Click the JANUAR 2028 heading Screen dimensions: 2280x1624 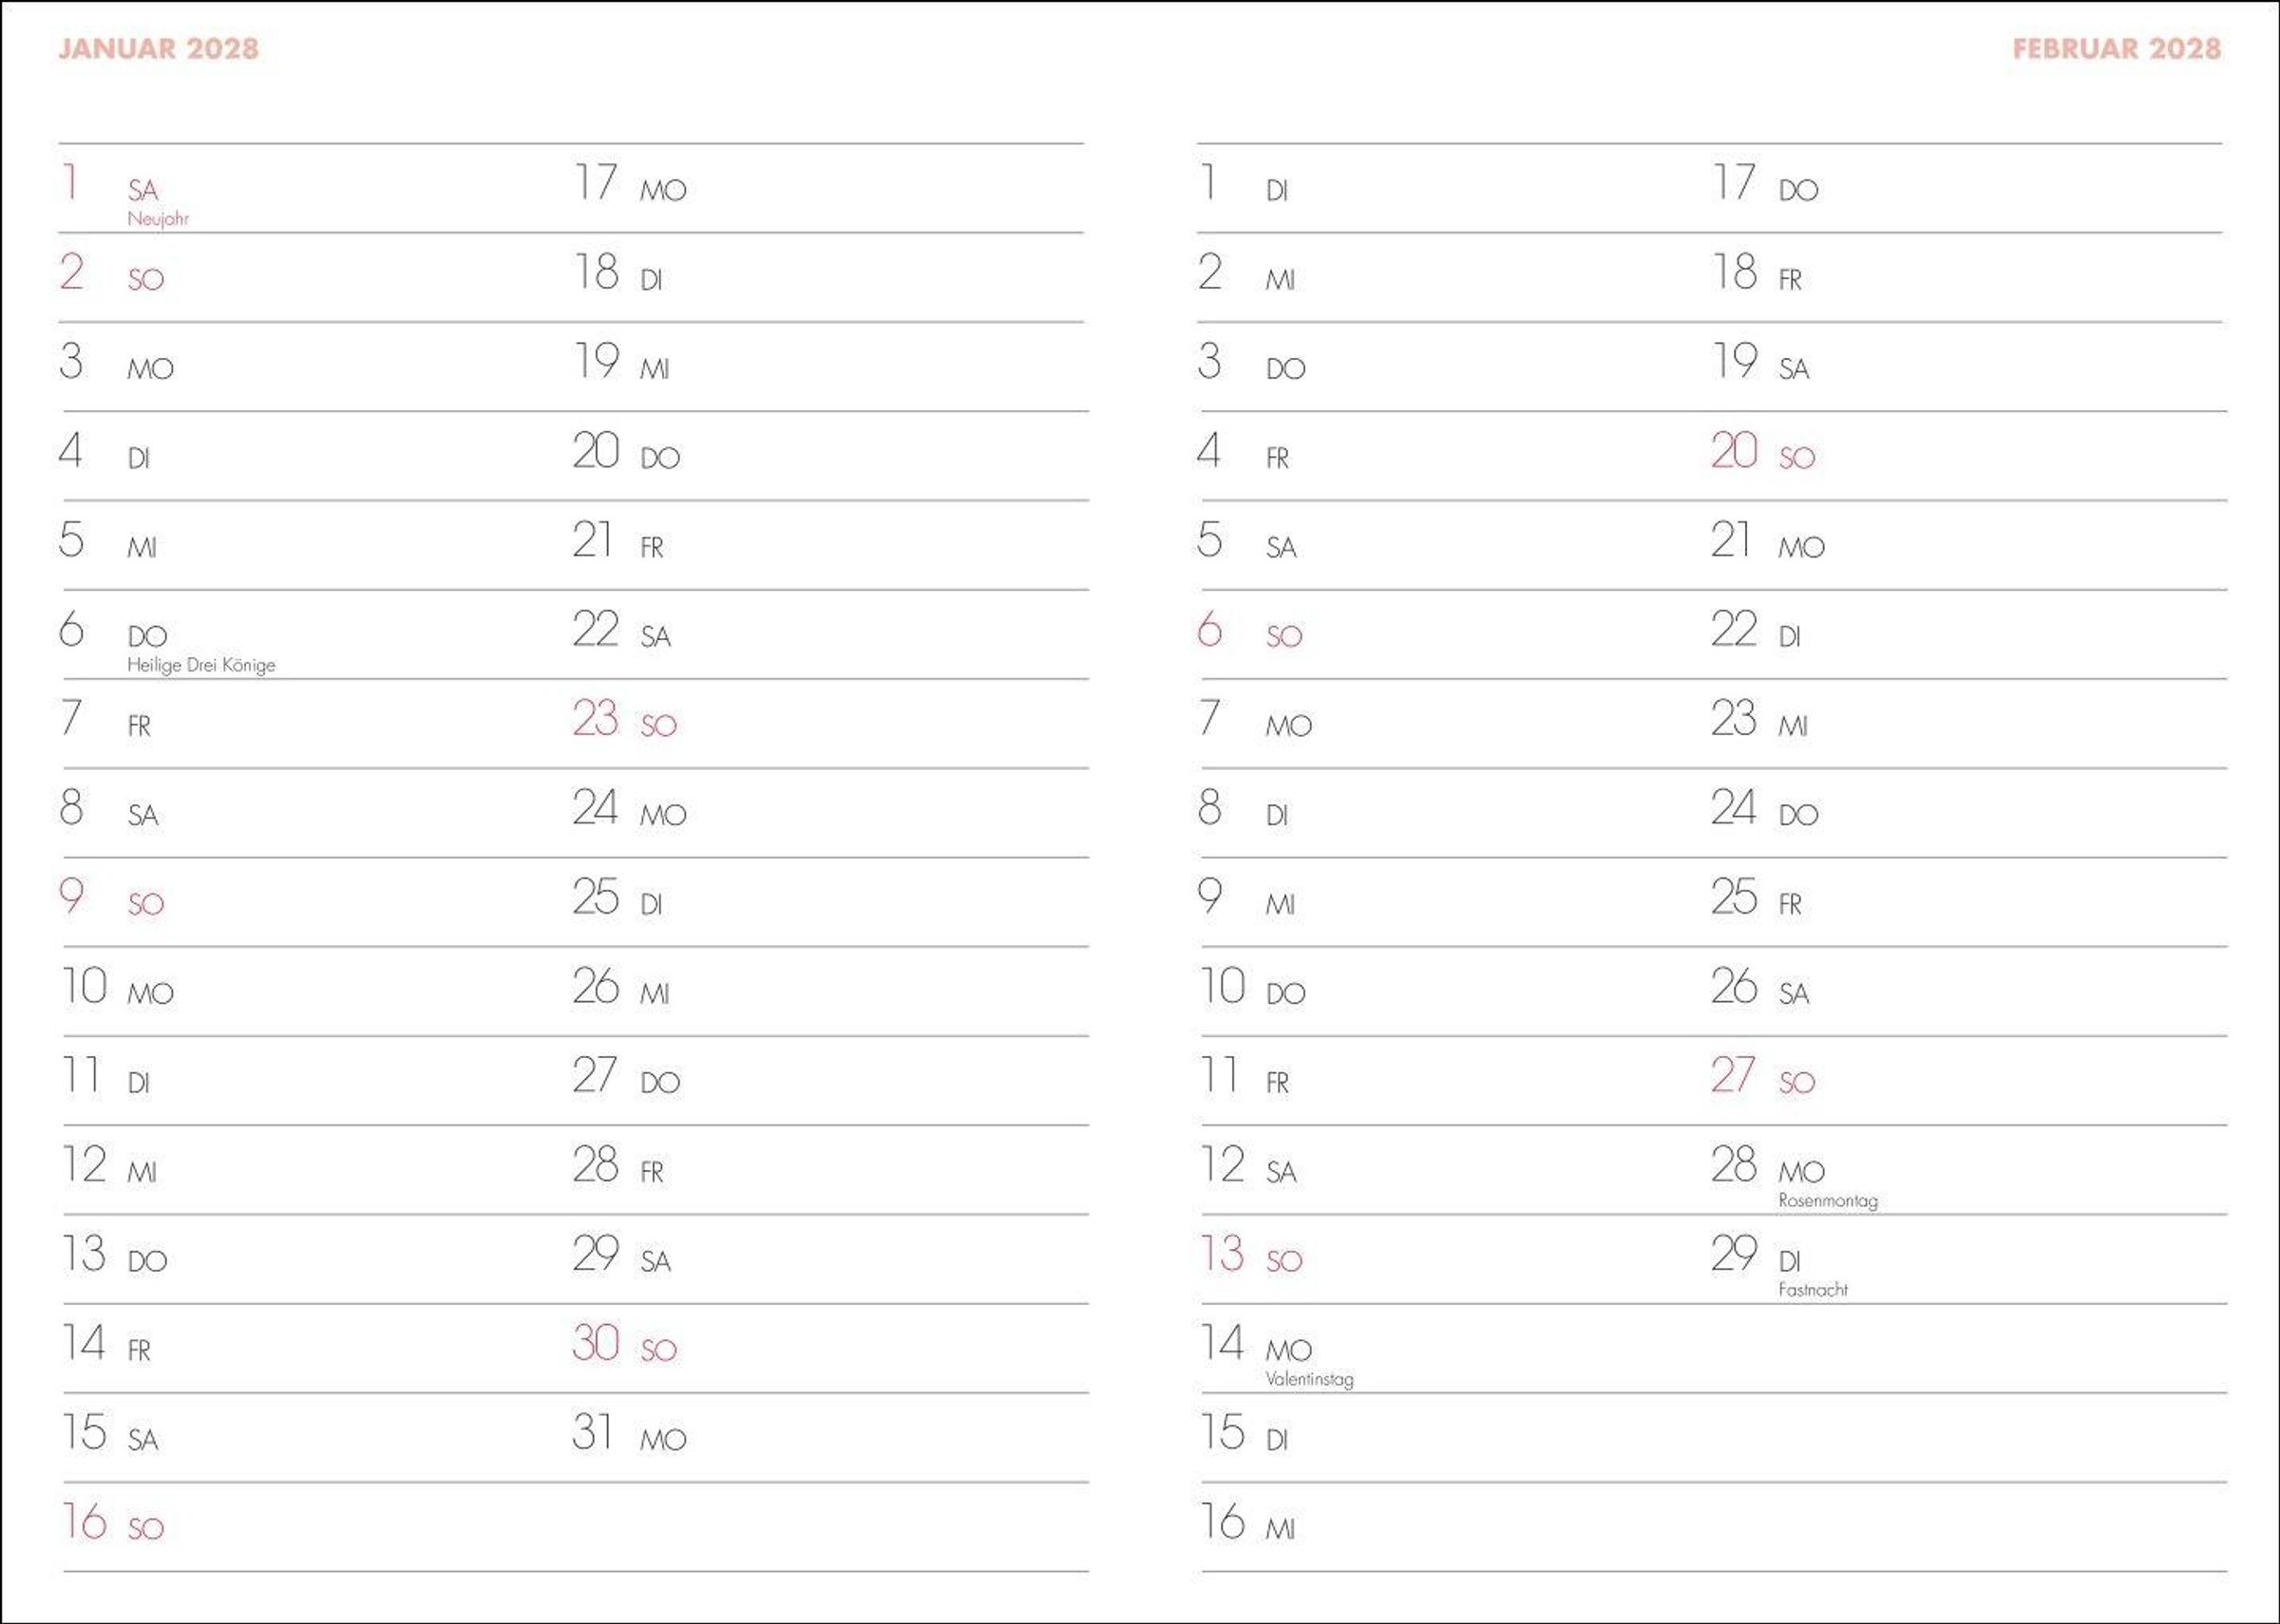(x=158, y=48)
